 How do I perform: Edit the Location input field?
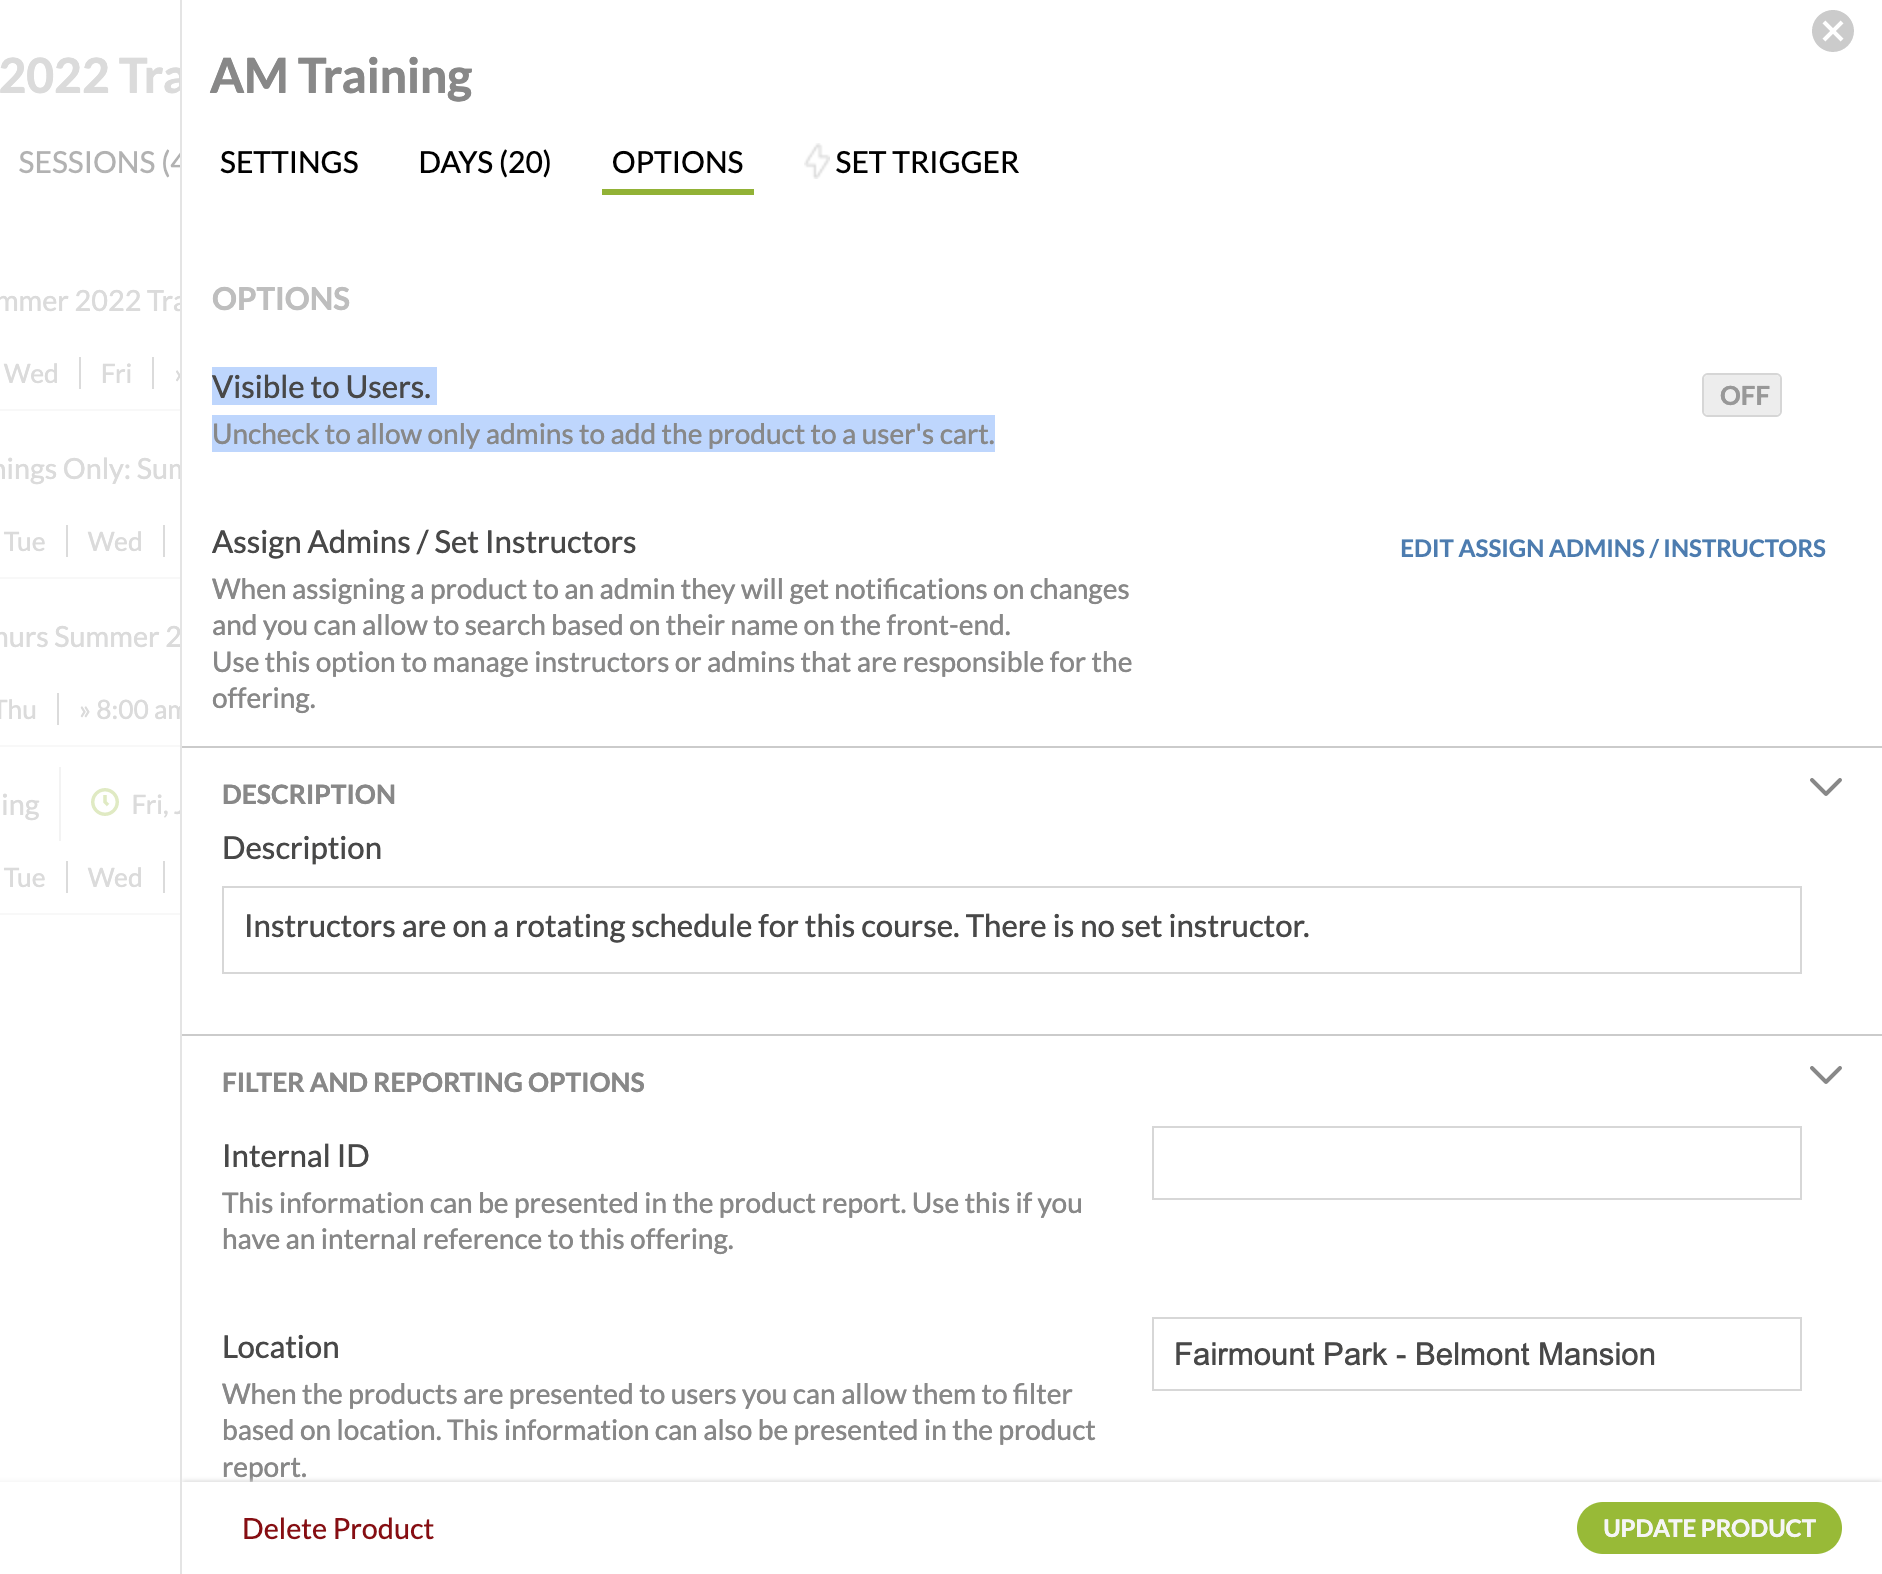[x=1476, y=1354]
